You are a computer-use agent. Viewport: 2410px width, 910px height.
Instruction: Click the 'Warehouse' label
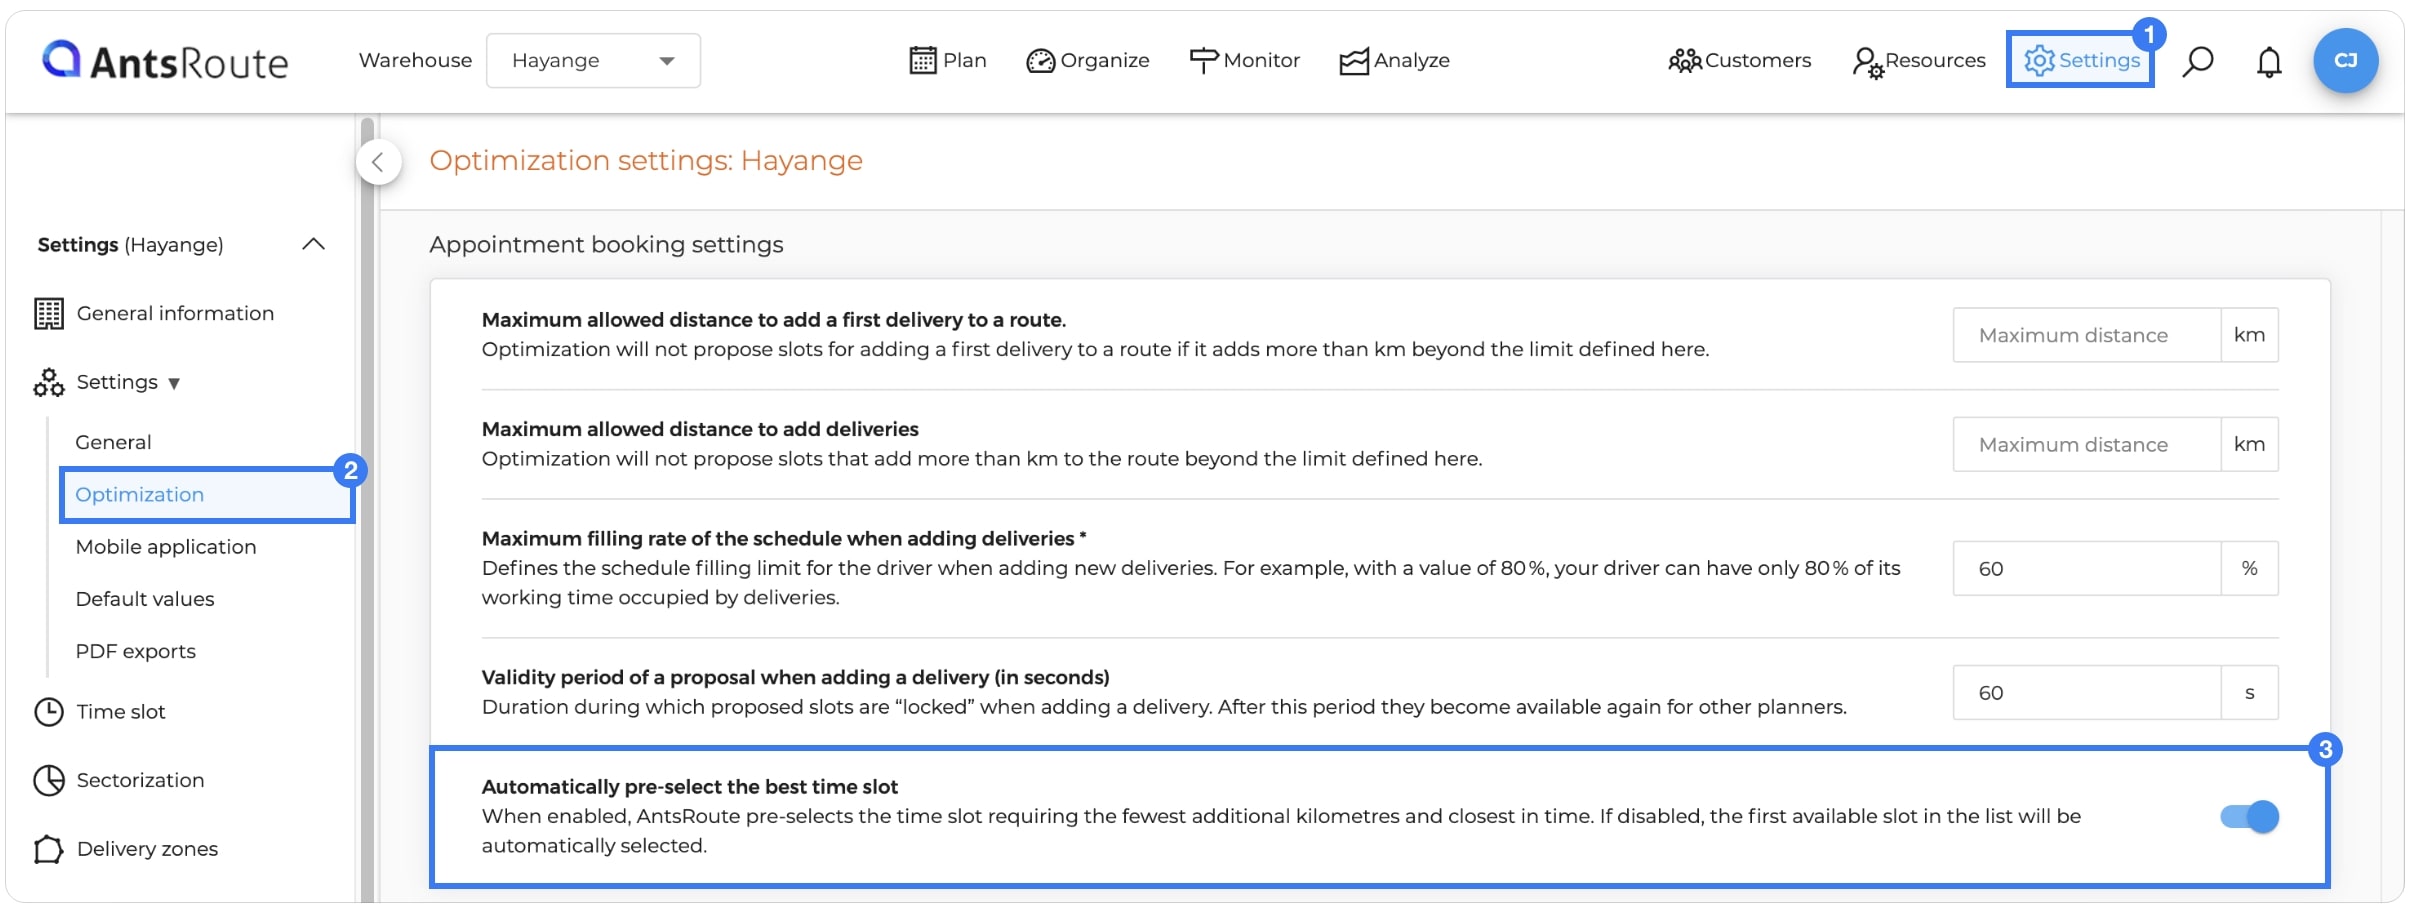[x=415, y=60]
